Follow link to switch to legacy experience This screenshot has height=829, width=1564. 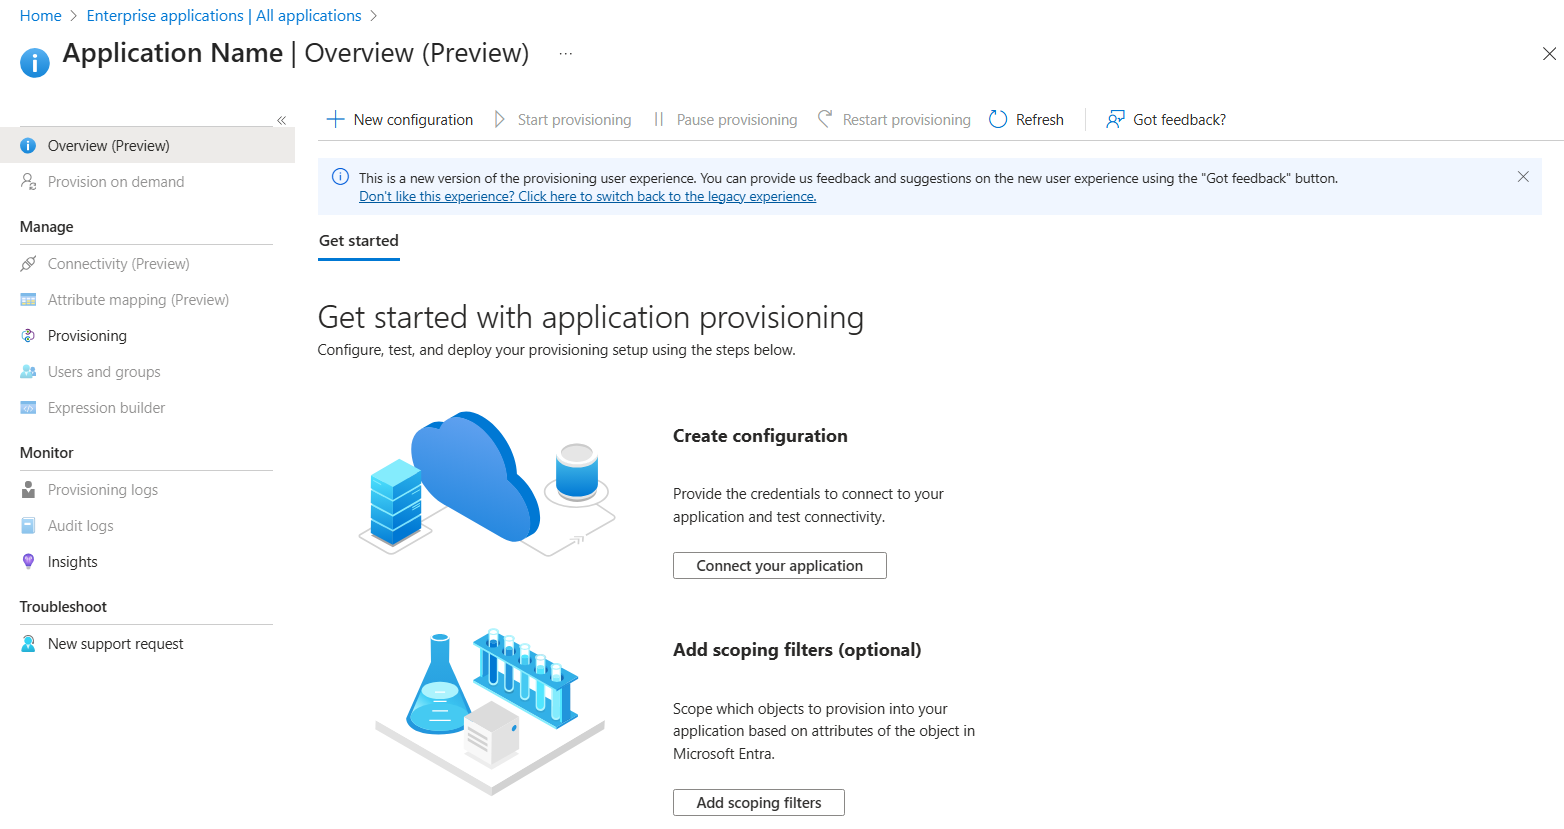[x=586, y=196]
